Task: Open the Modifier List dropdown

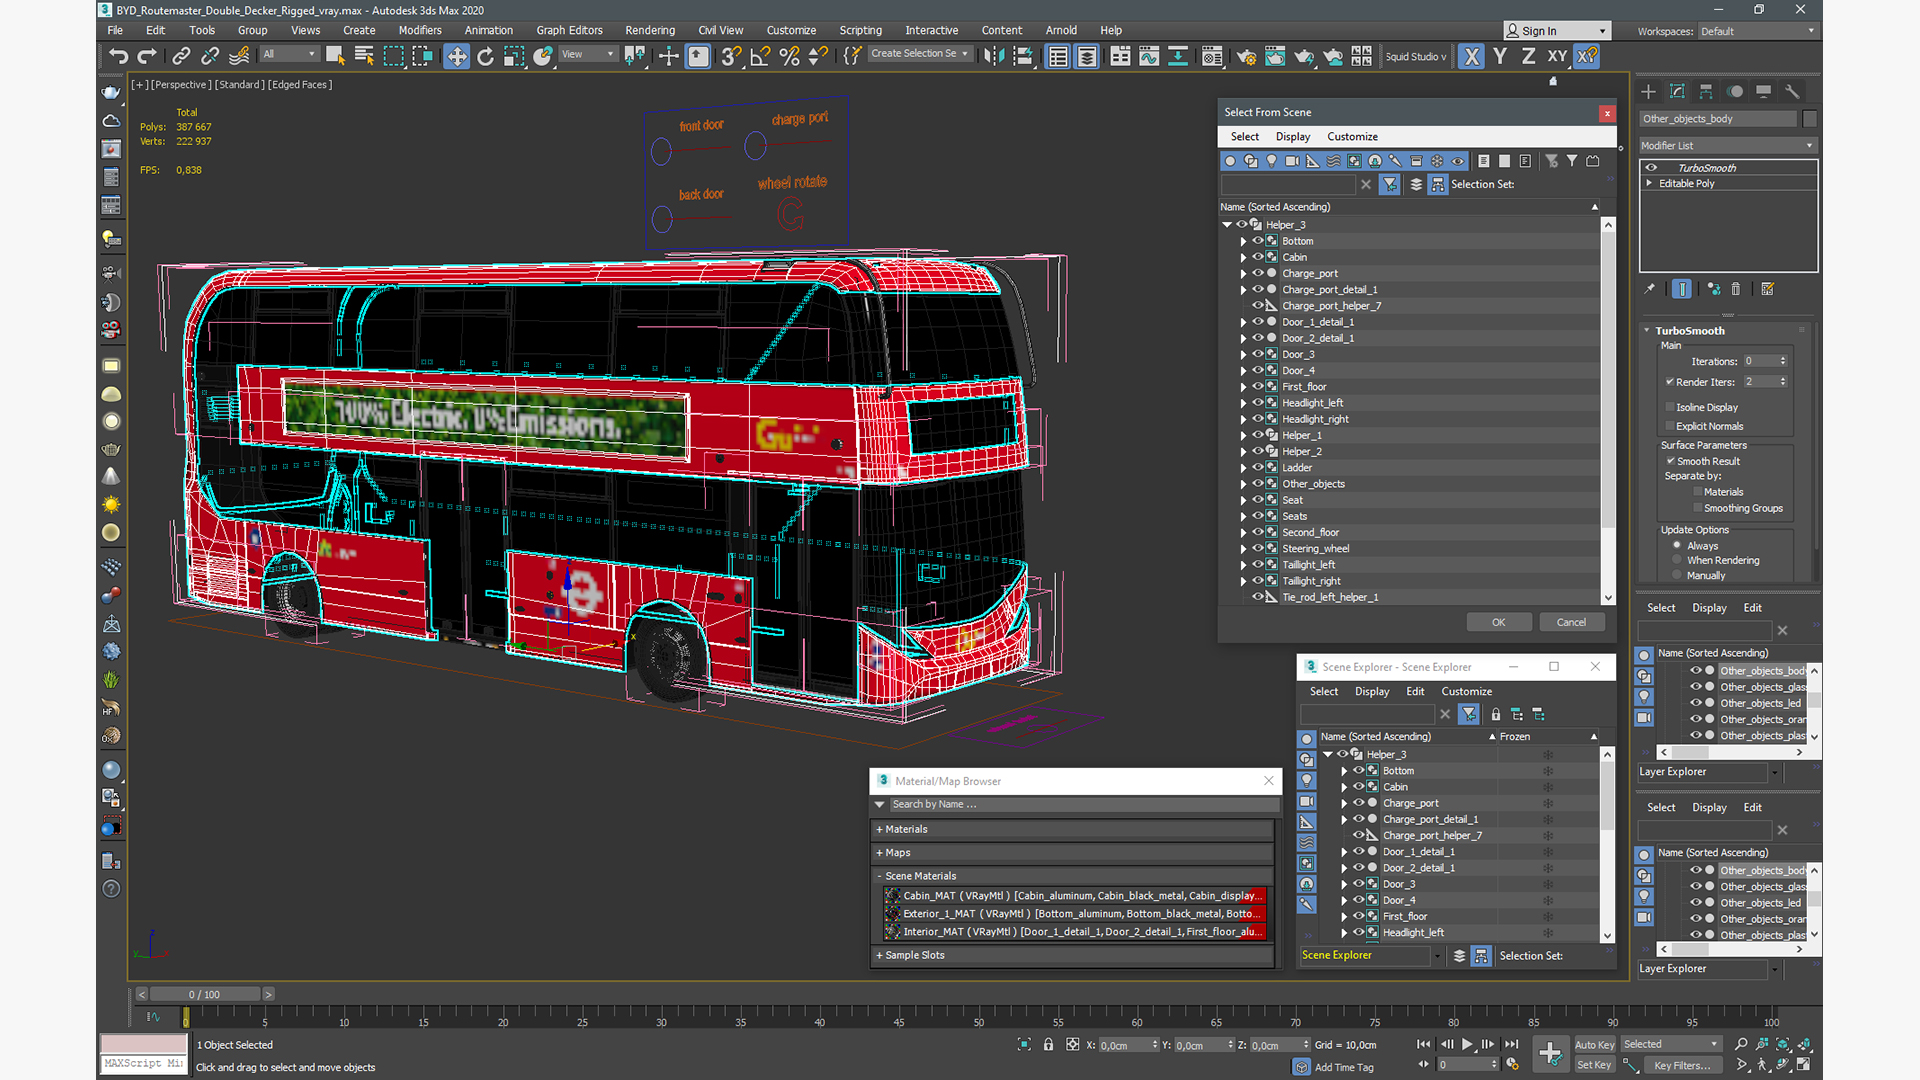Action: [x=1727, y=146]
